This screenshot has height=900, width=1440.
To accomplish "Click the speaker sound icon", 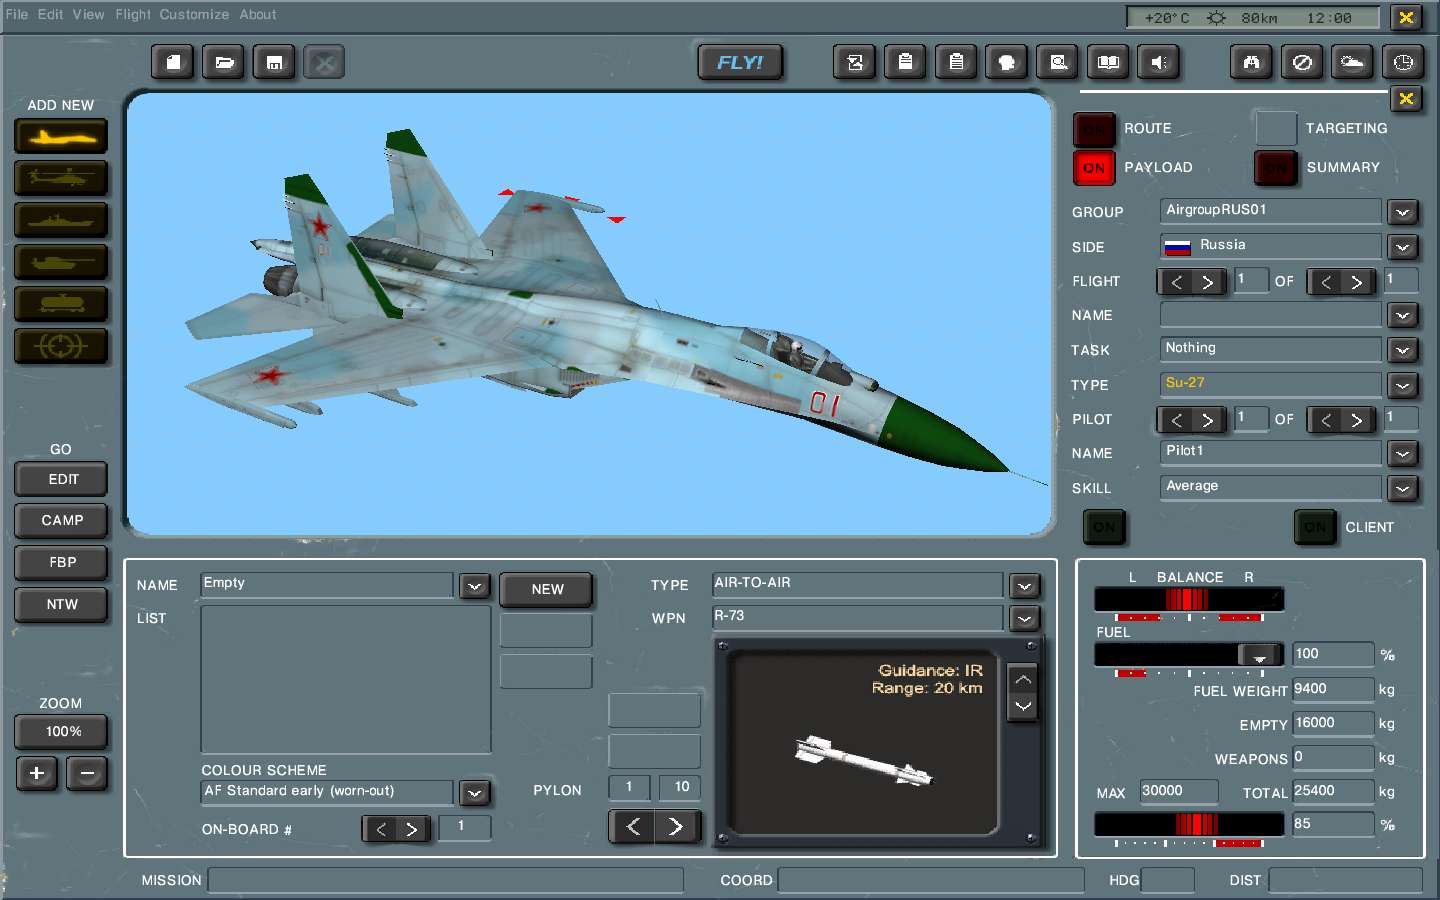I will [x=1159, y=62].
